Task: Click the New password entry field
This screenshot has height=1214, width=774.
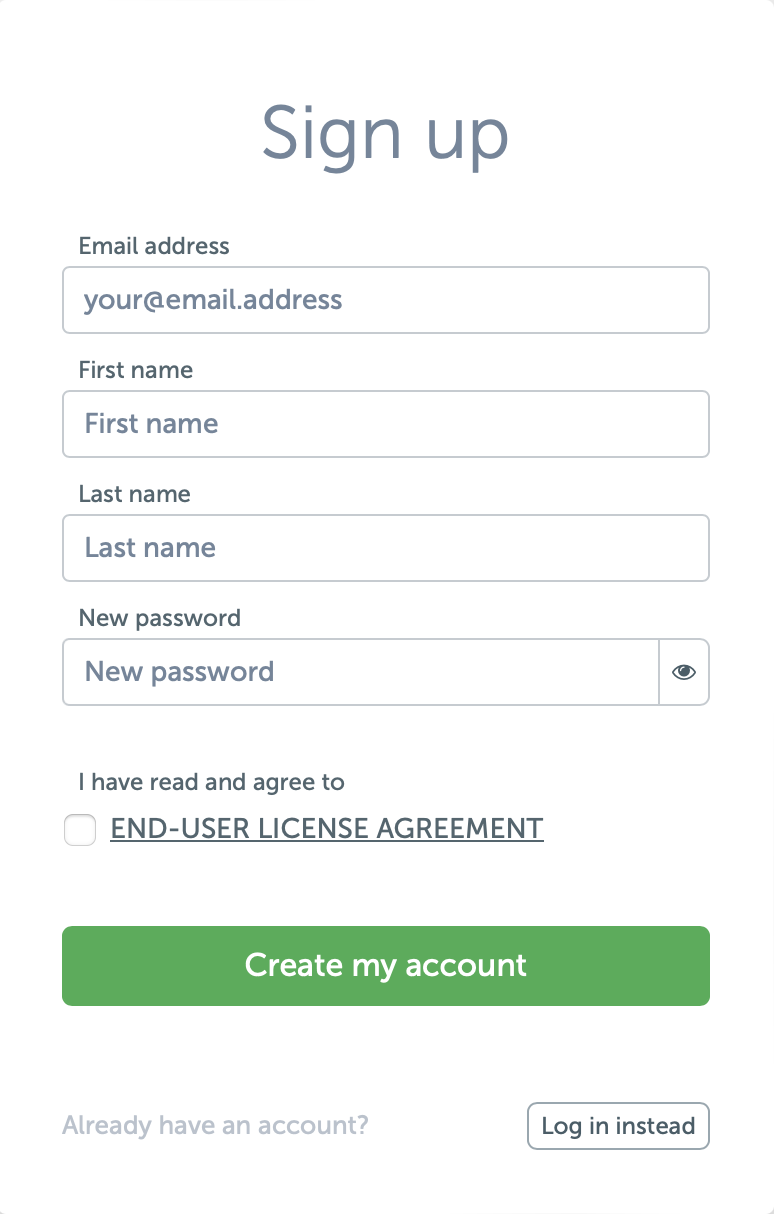Action: pos(360,672)
